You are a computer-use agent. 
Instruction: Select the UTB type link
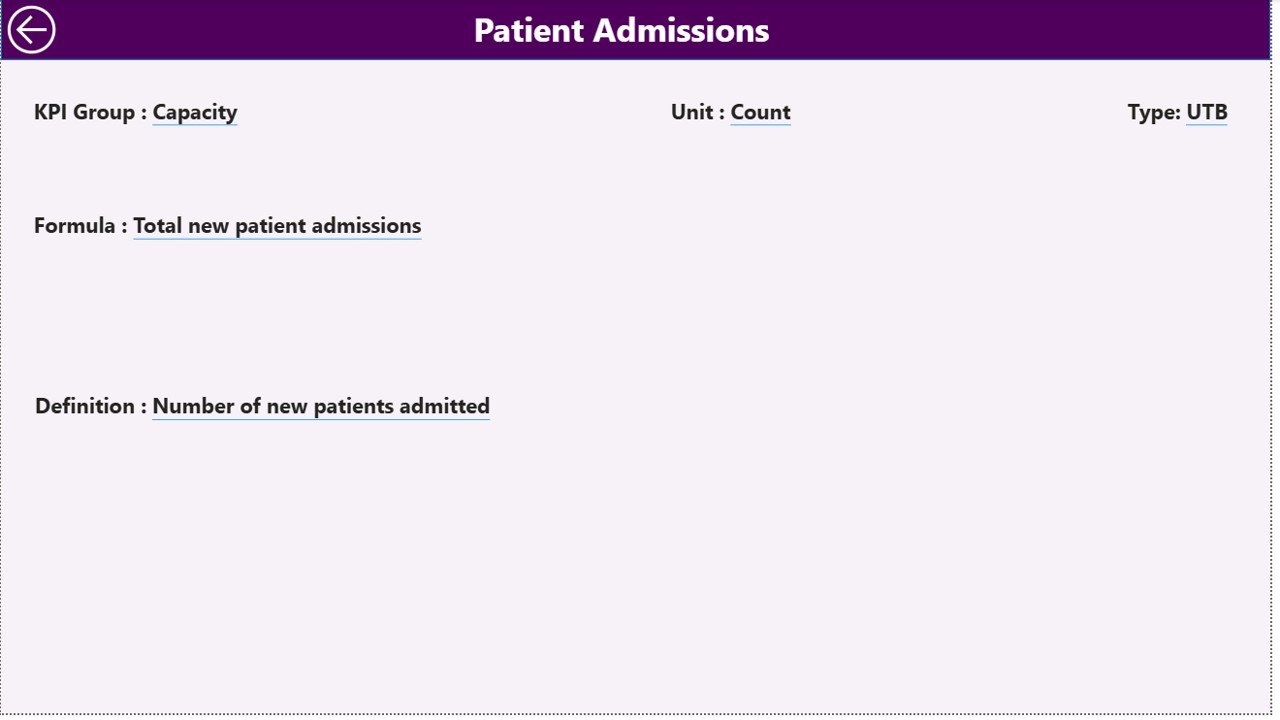pos(1206,112)
